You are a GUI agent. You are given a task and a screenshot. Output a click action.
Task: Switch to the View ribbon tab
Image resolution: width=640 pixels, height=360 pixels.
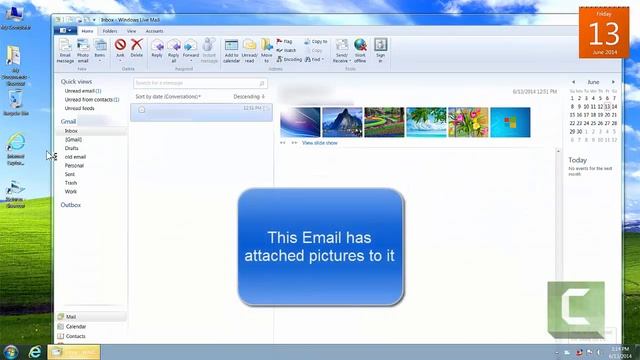point(131,31)
